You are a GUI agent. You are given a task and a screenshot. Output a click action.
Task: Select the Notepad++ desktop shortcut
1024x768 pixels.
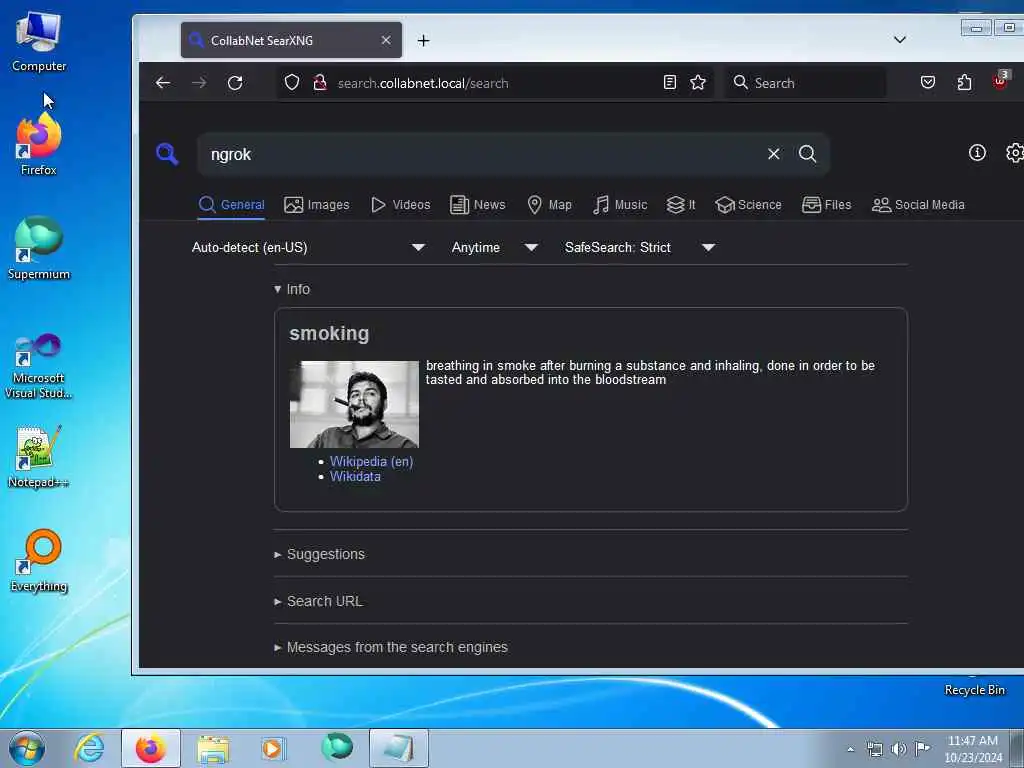coord(39,457)
